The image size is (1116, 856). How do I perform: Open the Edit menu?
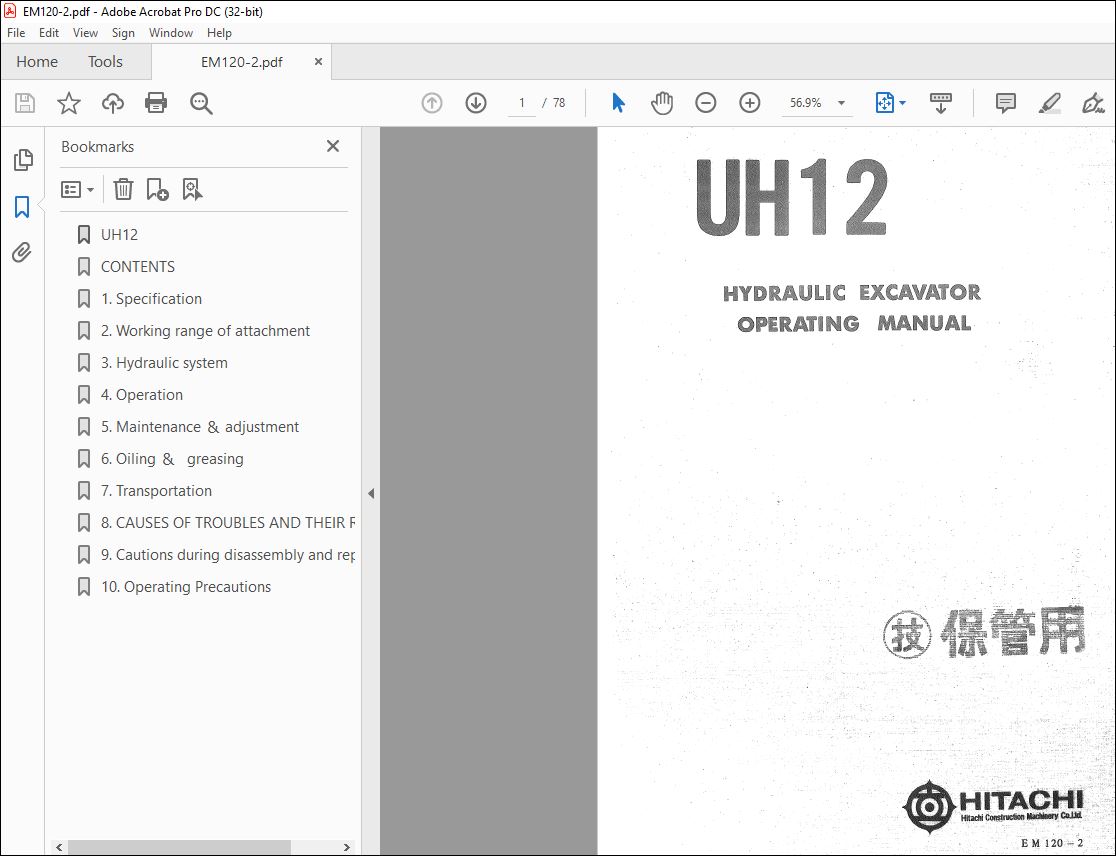click(x=48, y=33)
